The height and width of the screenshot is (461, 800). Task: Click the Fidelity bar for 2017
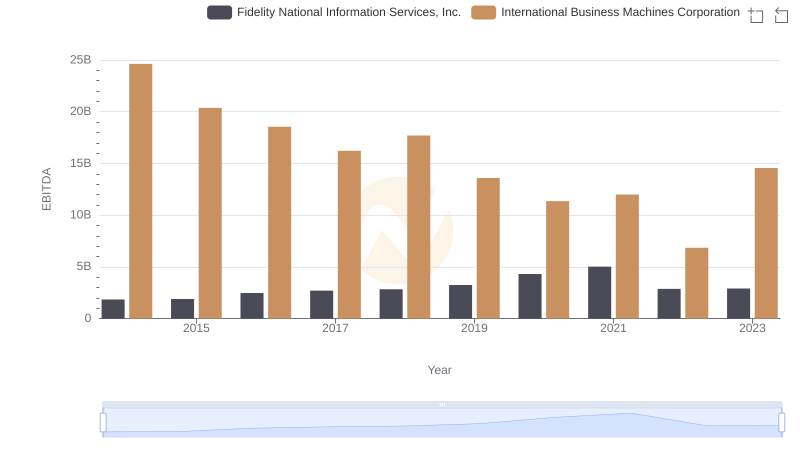tap(321, 305)
